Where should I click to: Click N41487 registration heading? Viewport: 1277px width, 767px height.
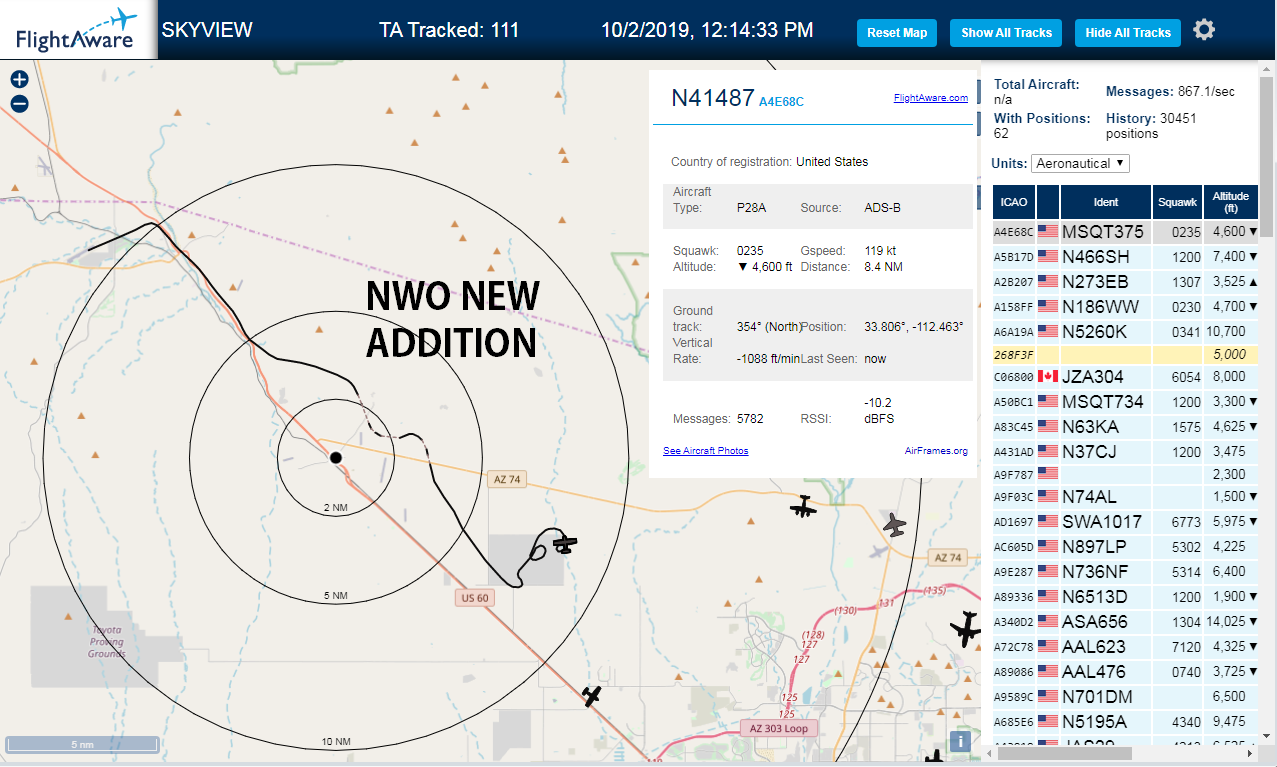coord(712,98)
